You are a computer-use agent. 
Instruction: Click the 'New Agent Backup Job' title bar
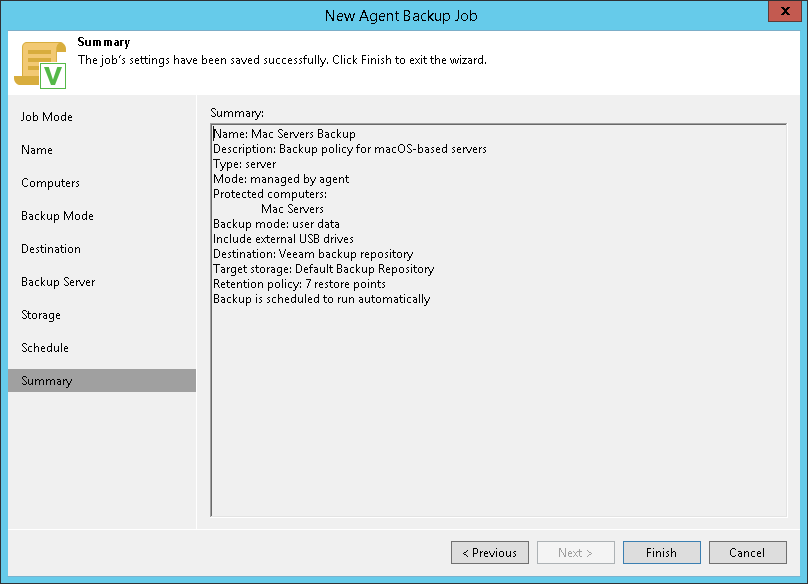pyautogui.click(x=401, y=15)
